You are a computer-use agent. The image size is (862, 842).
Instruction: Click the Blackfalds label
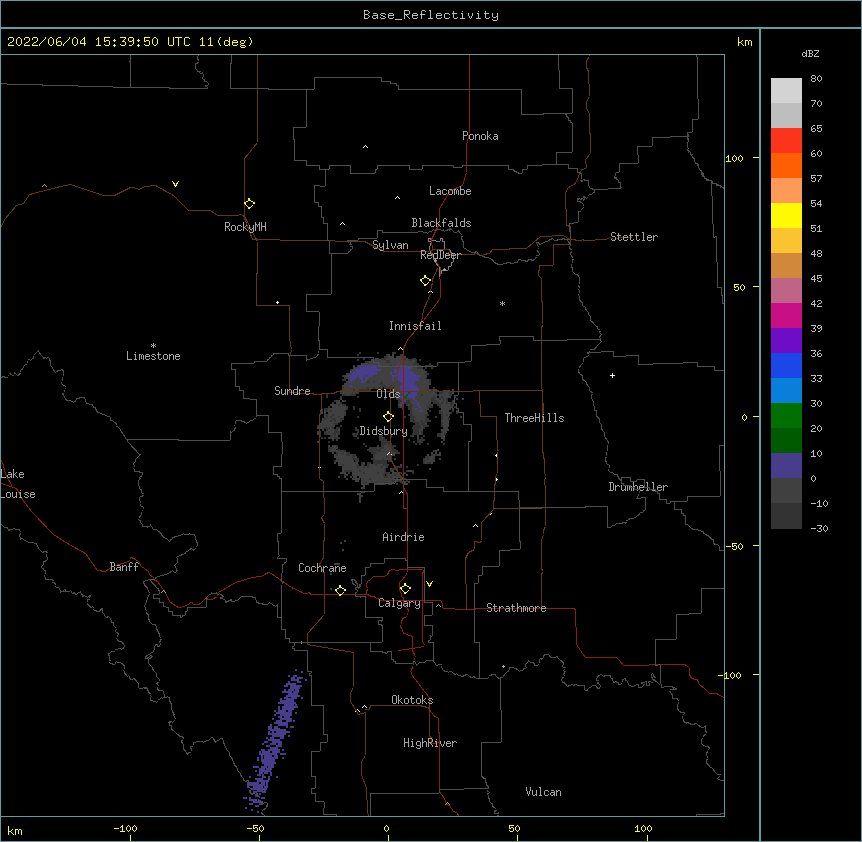coord(441,223)
